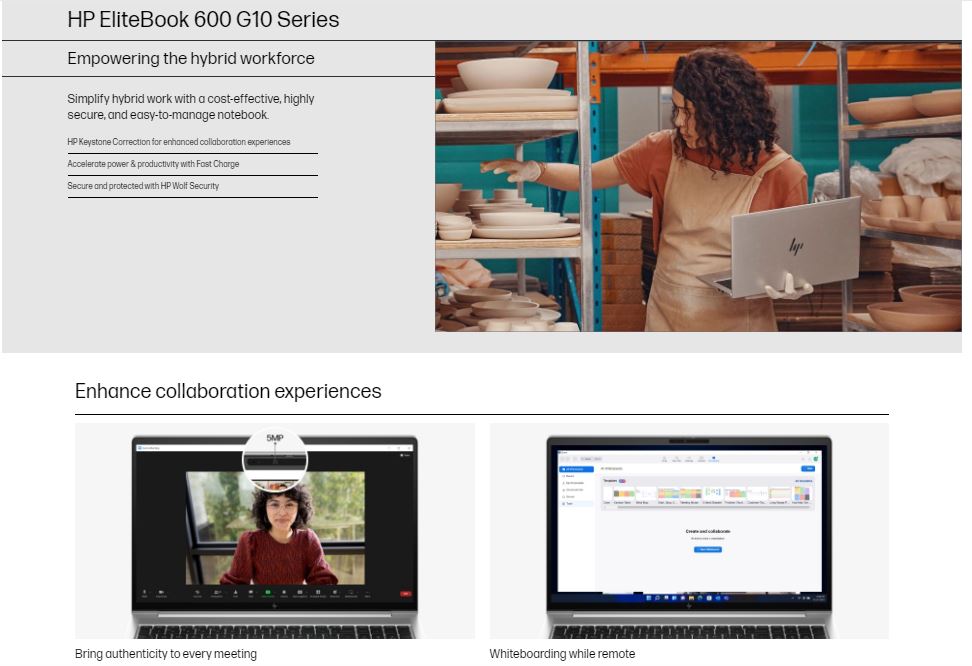Click the red End button in video call
The width and height of the screenshot is (972, 666).
[406, 593]
